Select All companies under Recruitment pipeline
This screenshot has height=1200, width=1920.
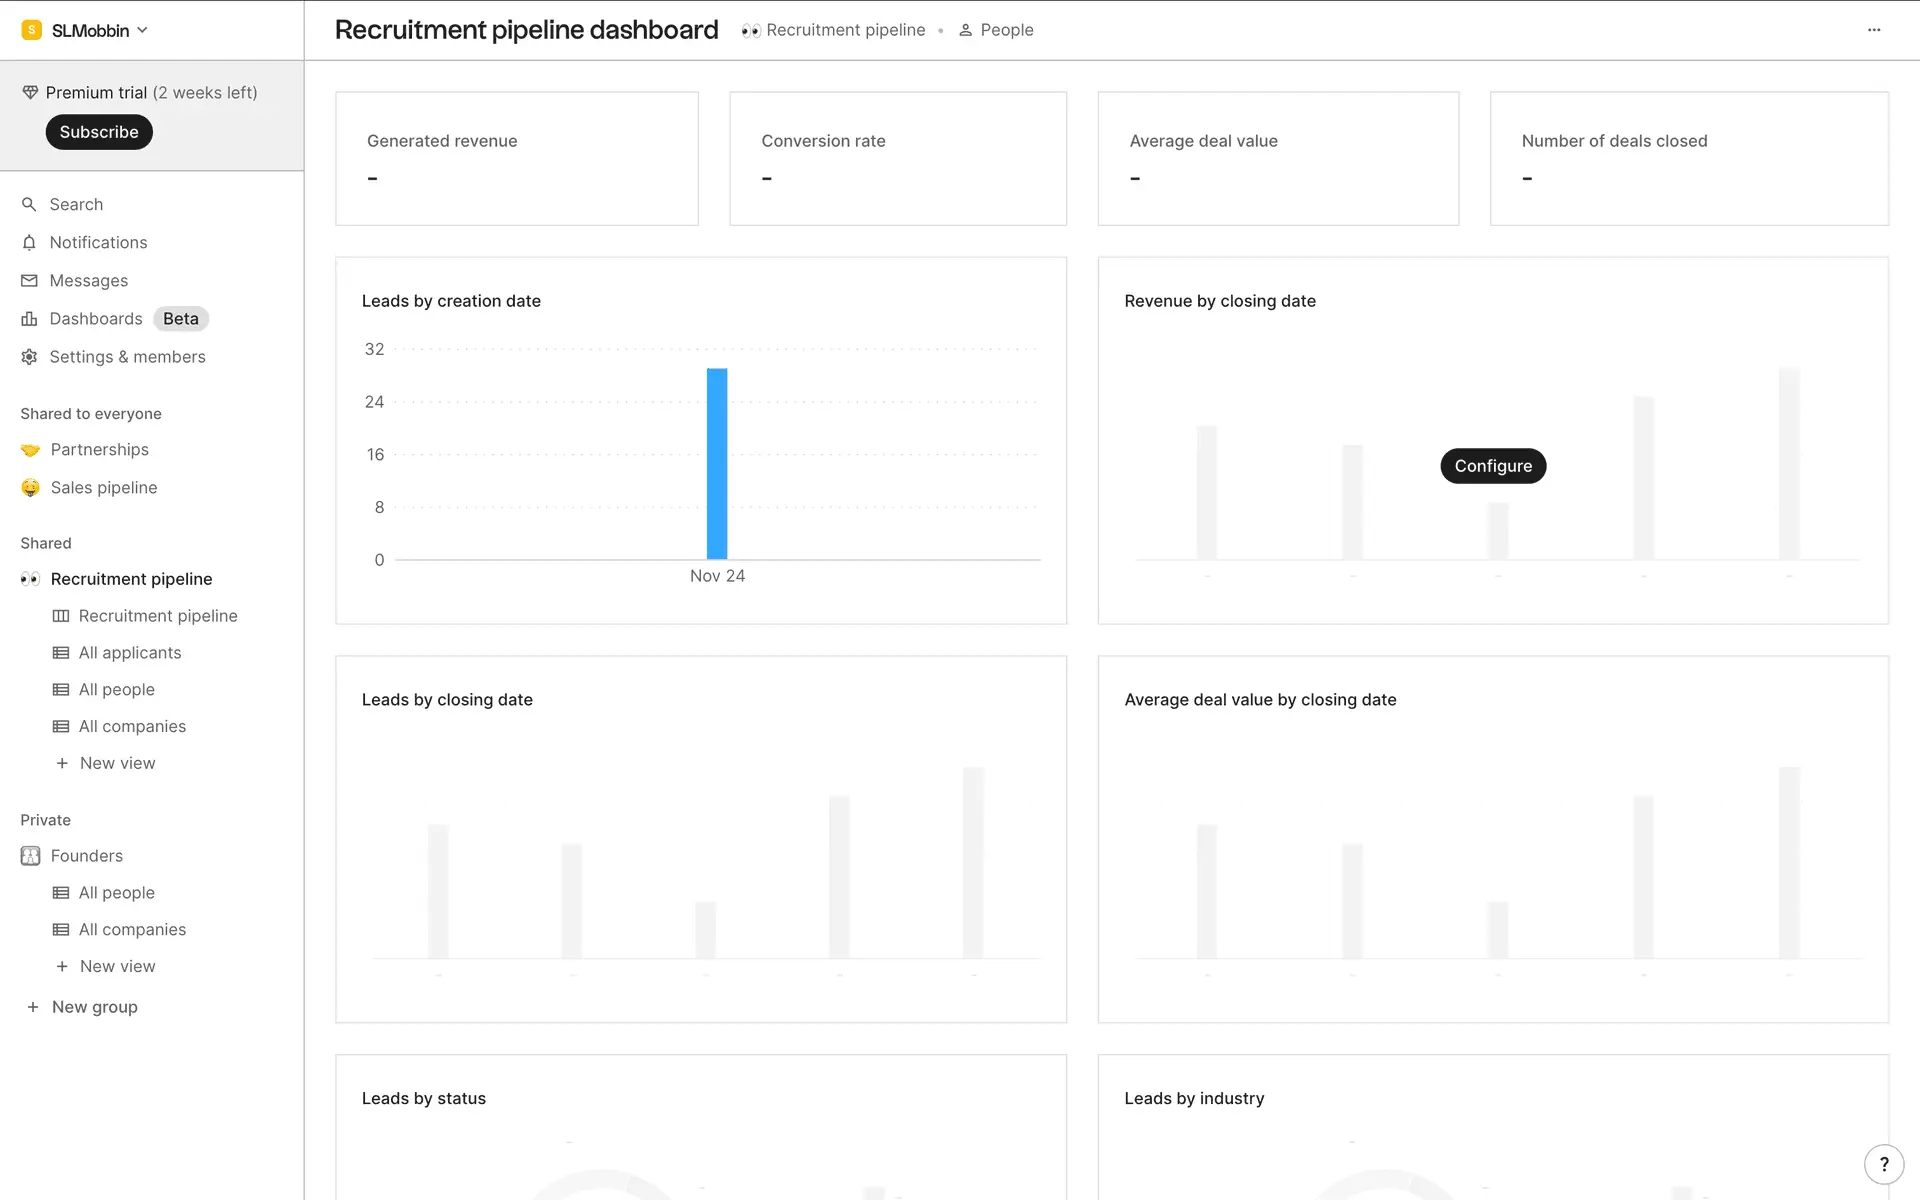tap(132, 727)
